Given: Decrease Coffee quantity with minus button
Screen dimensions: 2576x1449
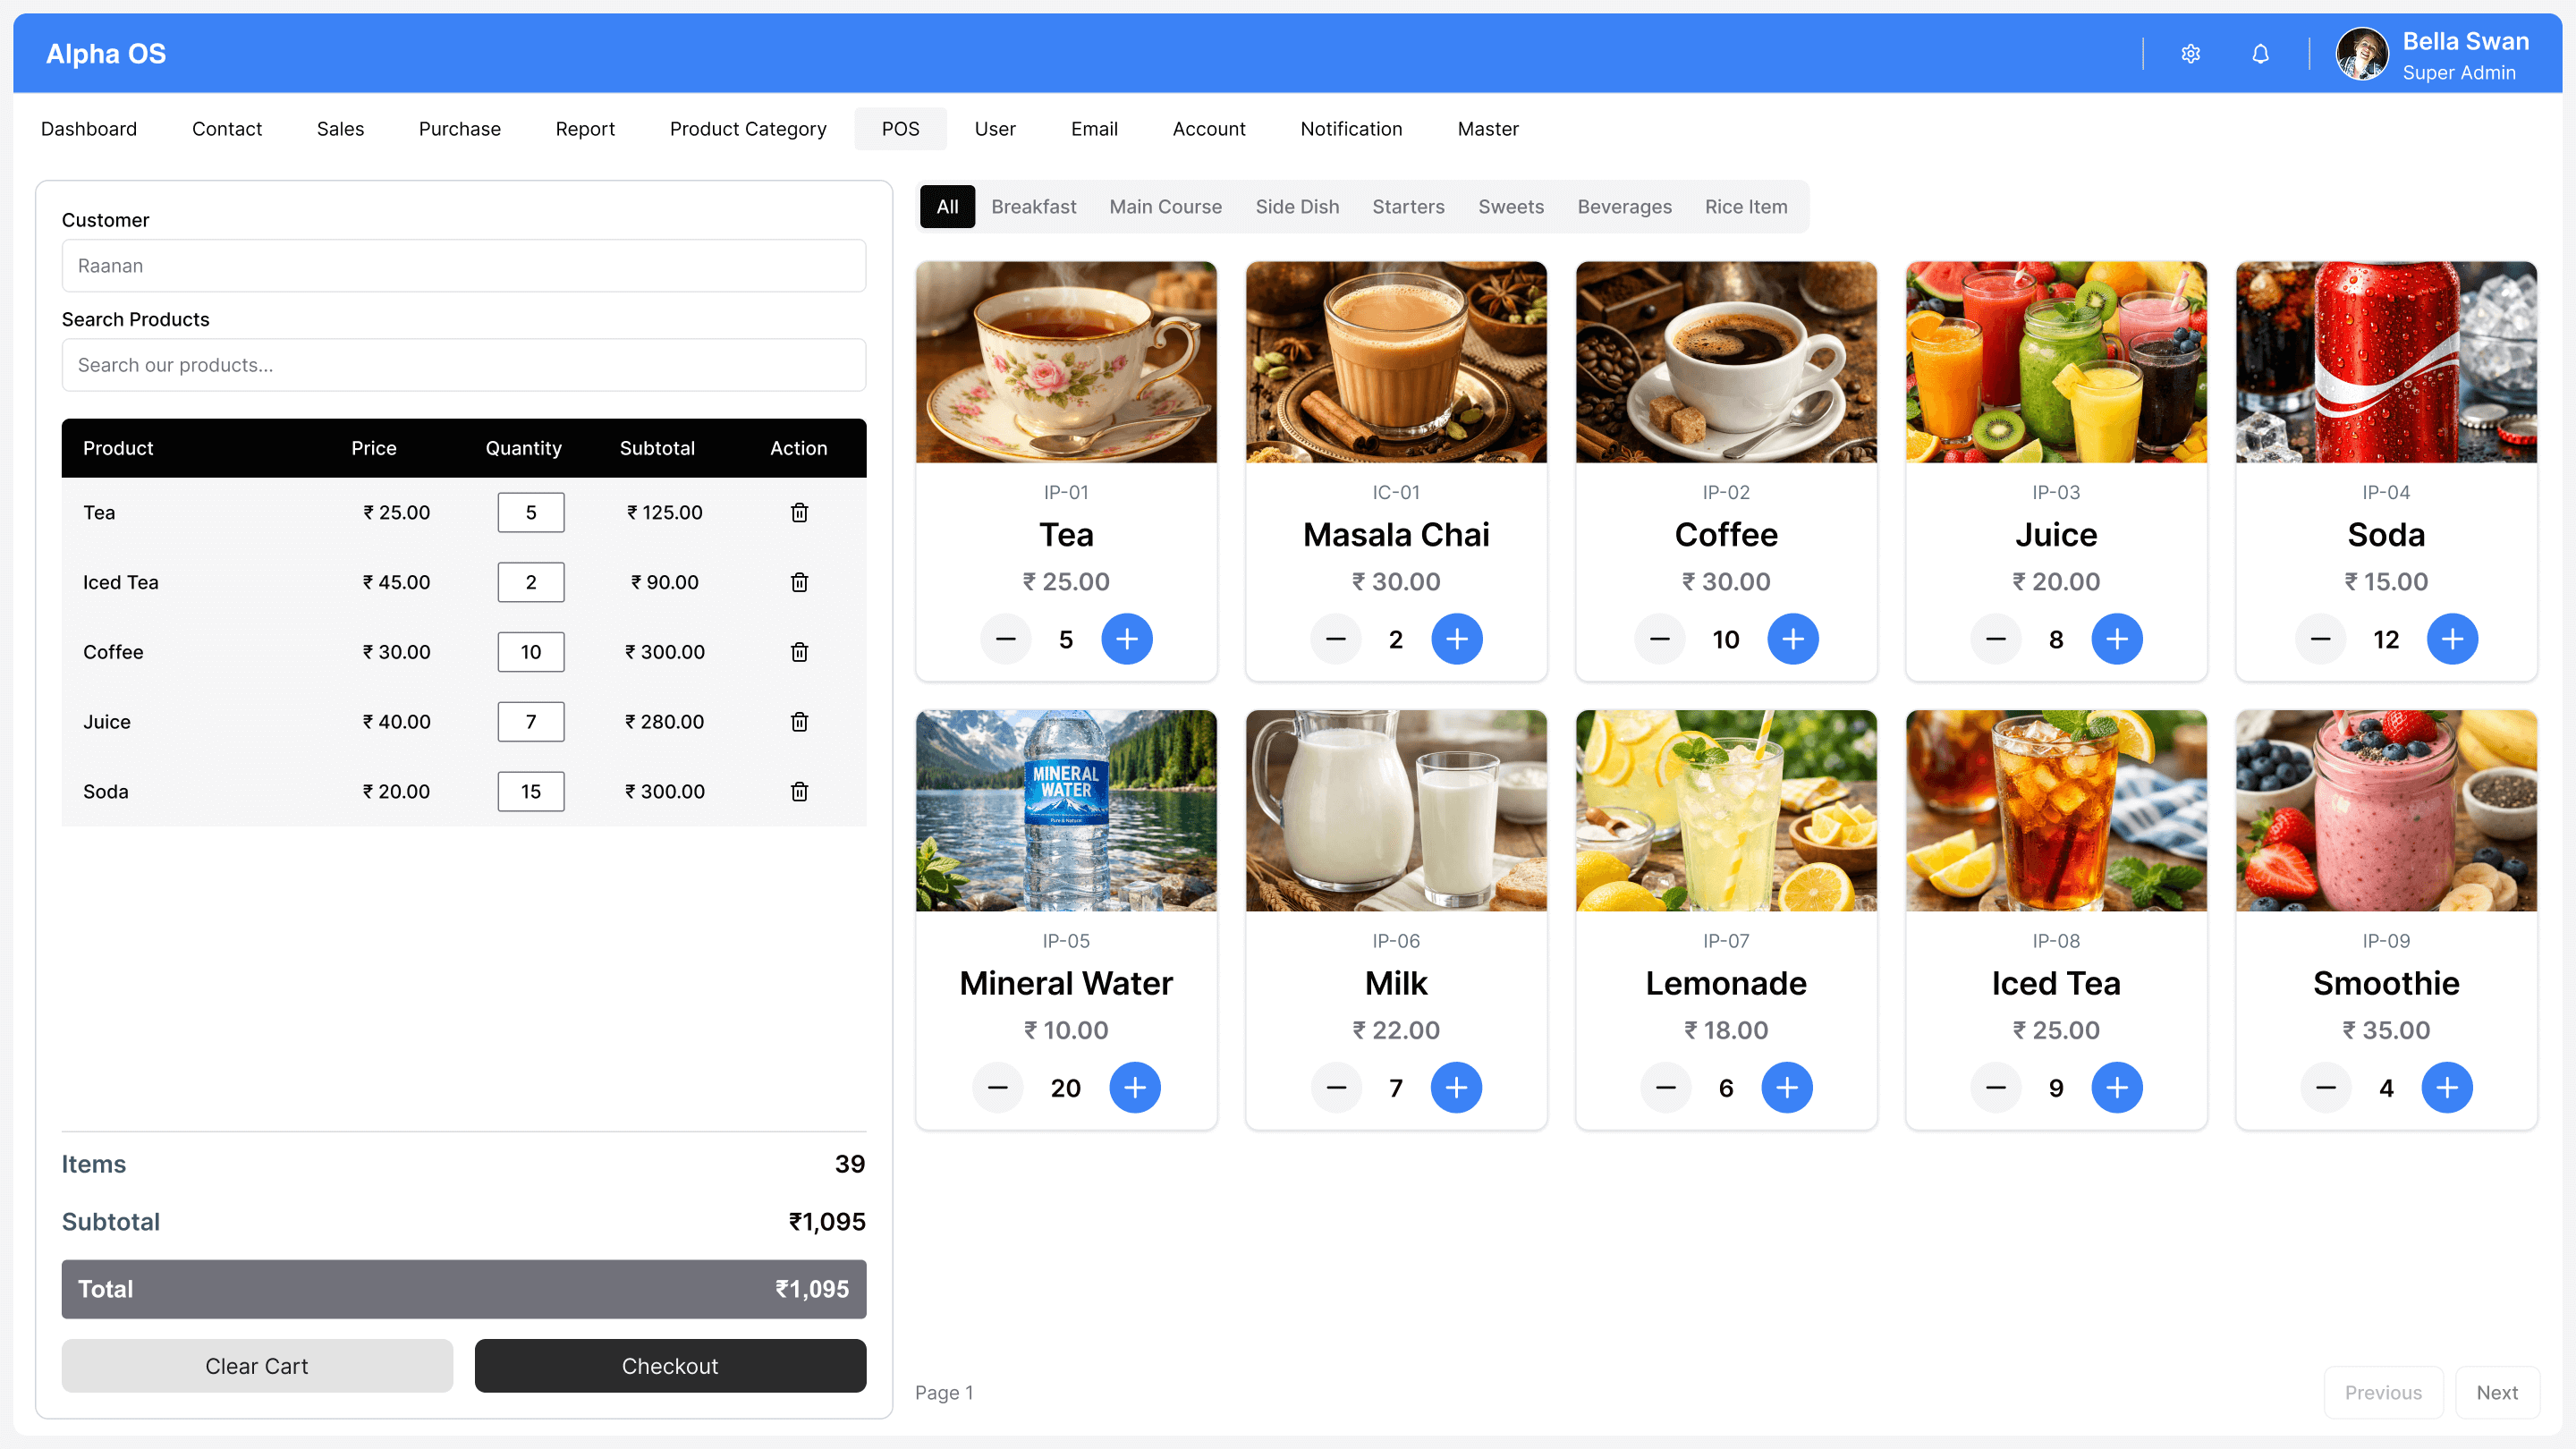Looking at the screenshot, I should (x=1659, y=639).
